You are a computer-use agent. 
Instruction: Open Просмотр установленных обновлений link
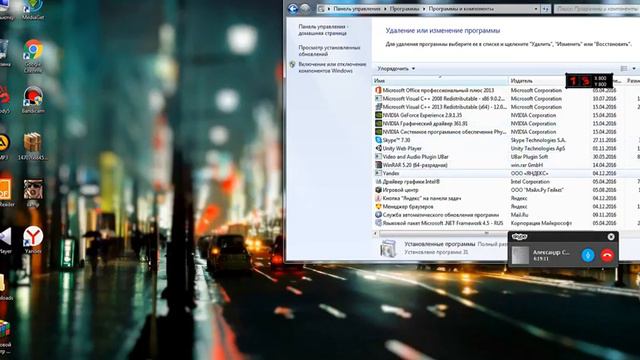(x=329, y=51)
